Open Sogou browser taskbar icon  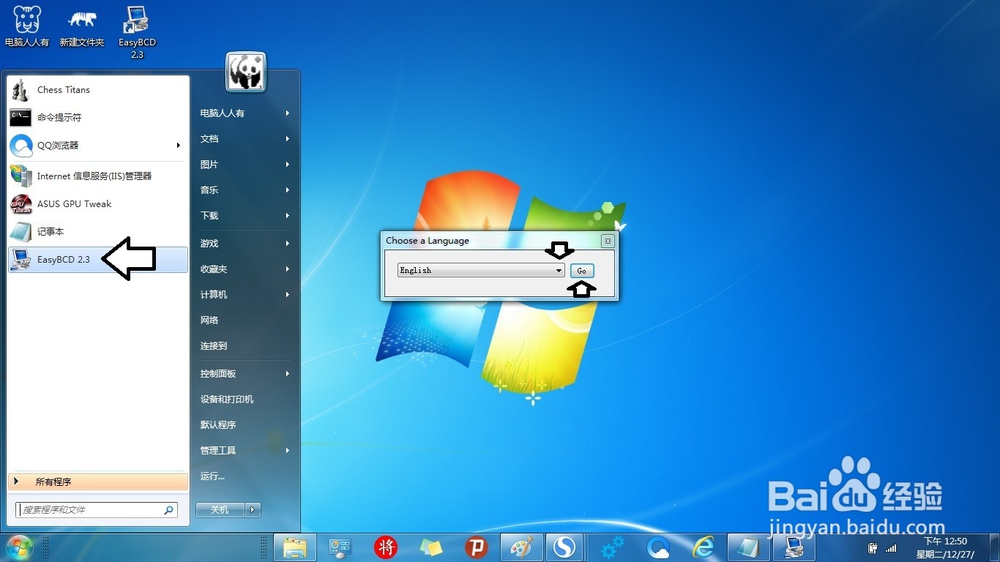[x=564, y=547]
